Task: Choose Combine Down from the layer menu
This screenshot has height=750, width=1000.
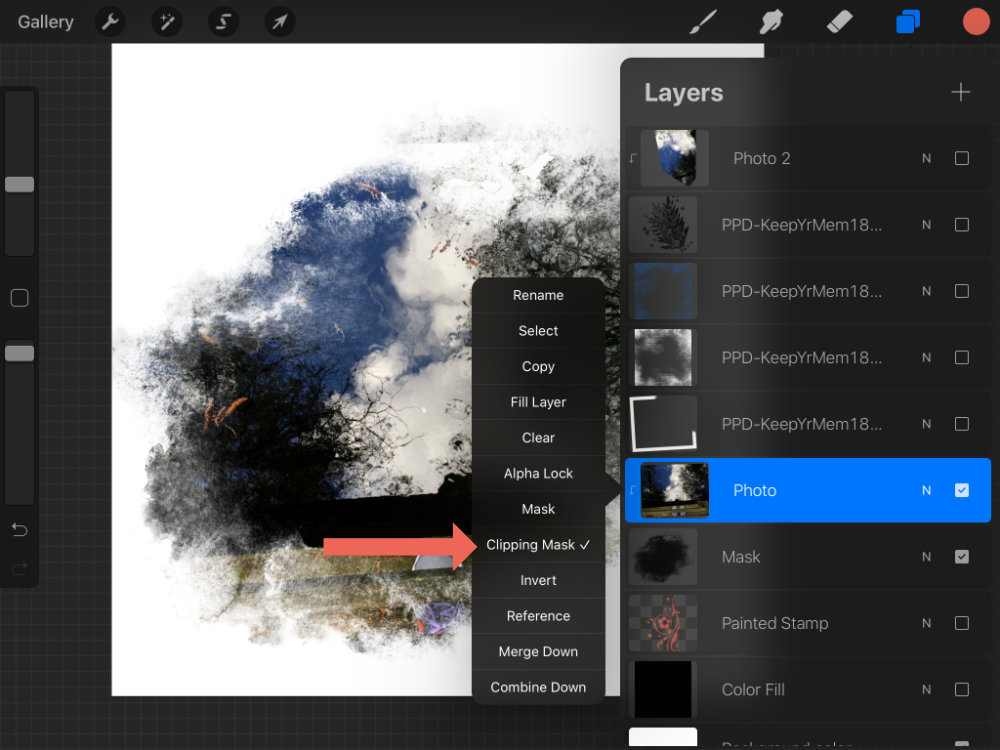Action: tap(538, 688)
